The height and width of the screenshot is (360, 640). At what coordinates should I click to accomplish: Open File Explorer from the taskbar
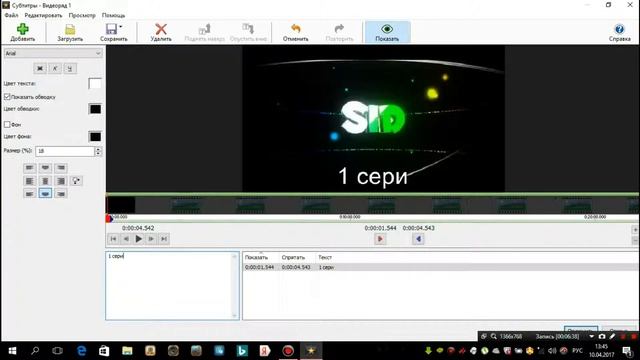click(127, 351)
